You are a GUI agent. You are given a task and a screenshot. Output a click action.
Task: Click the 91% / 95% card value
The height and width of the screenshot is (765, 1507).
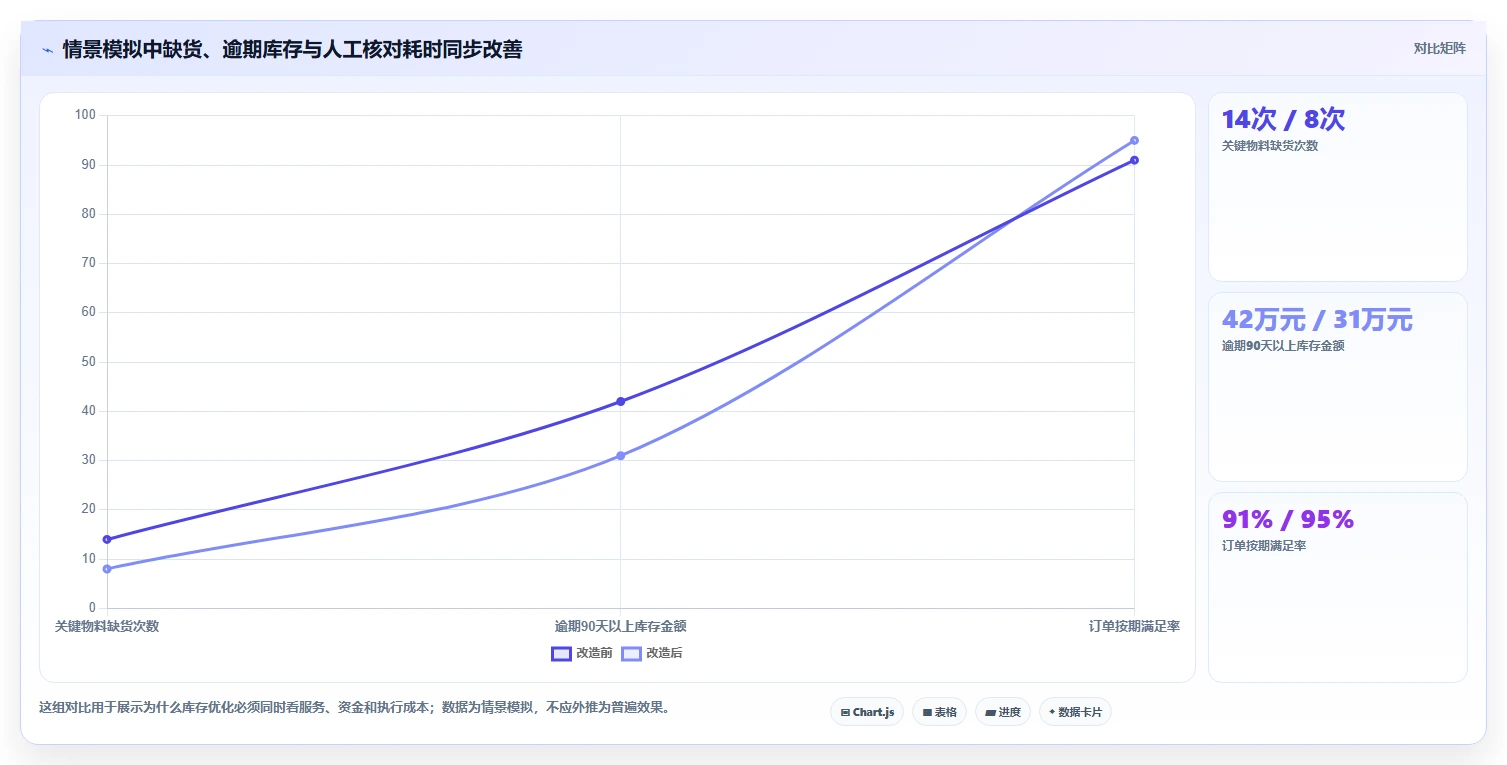[1287, 519]
